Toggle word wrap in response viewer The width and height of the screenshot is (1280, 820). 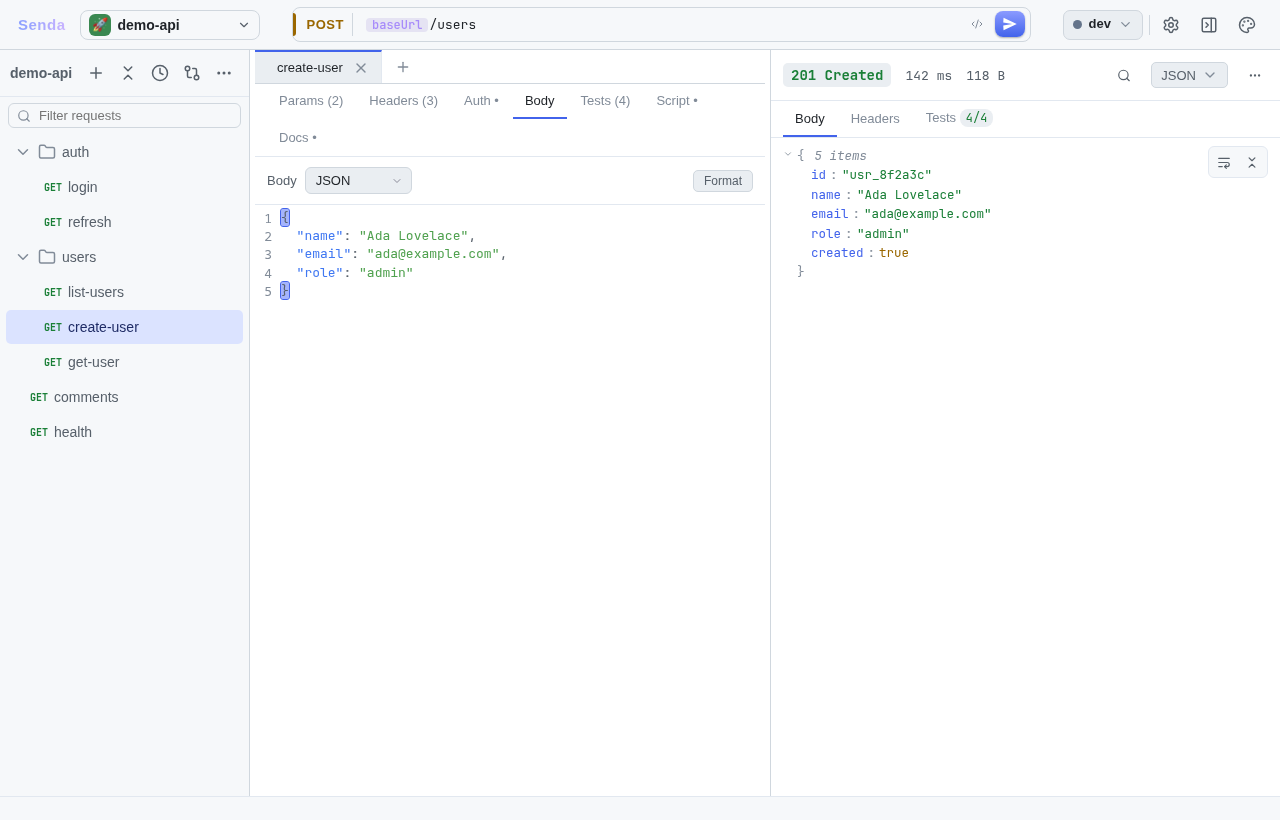[1224, 162]
